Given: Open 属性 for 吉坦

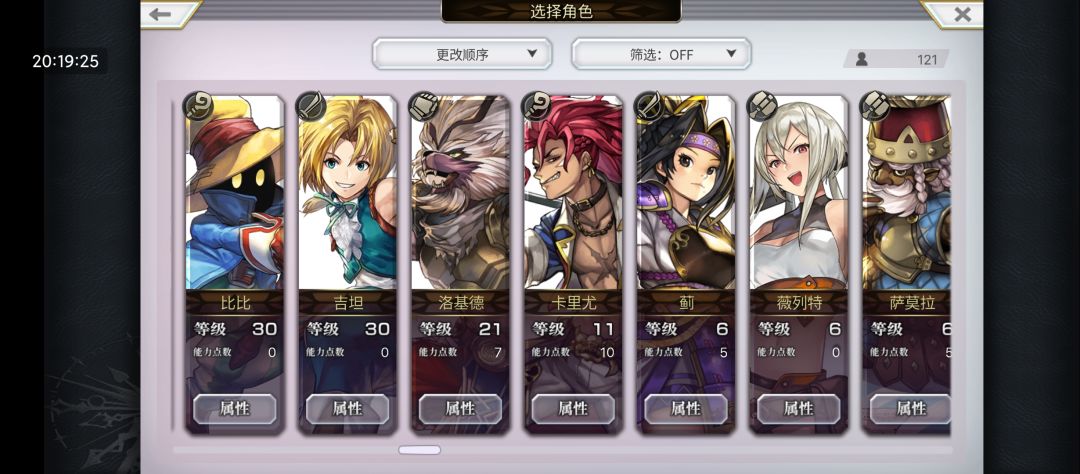Looking at the screenshot, I should coord(347,409).
